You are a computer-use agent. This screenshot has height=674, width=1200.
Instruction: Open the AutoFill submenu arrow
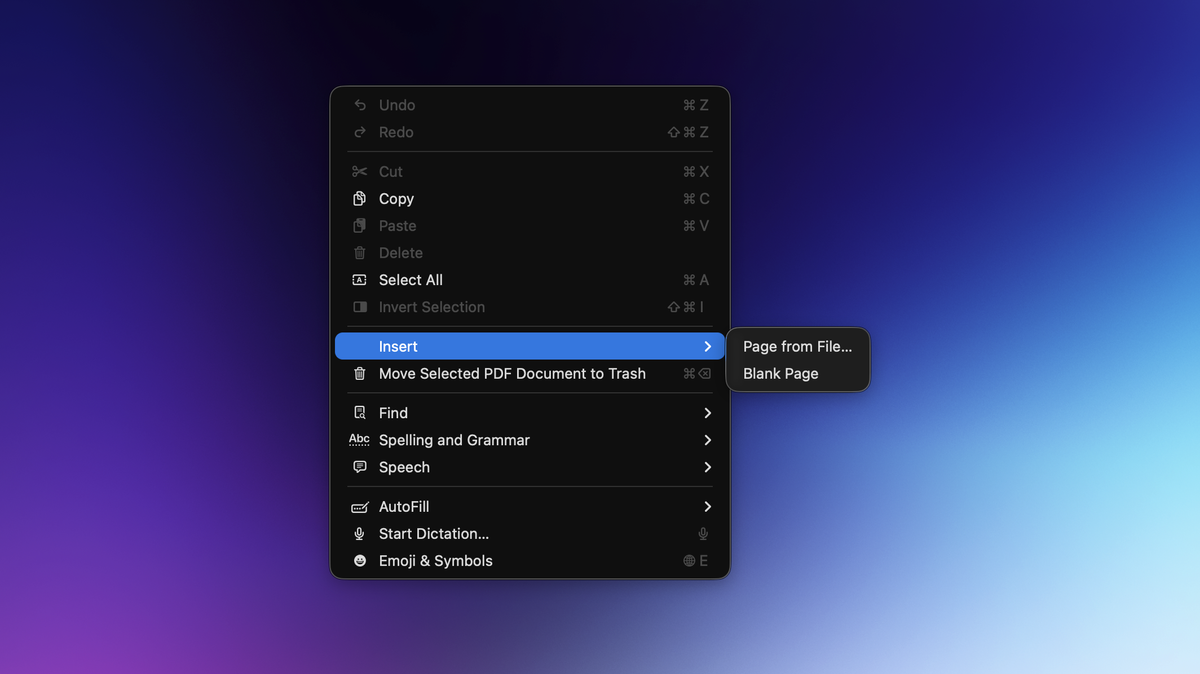[x=707, y=507]
